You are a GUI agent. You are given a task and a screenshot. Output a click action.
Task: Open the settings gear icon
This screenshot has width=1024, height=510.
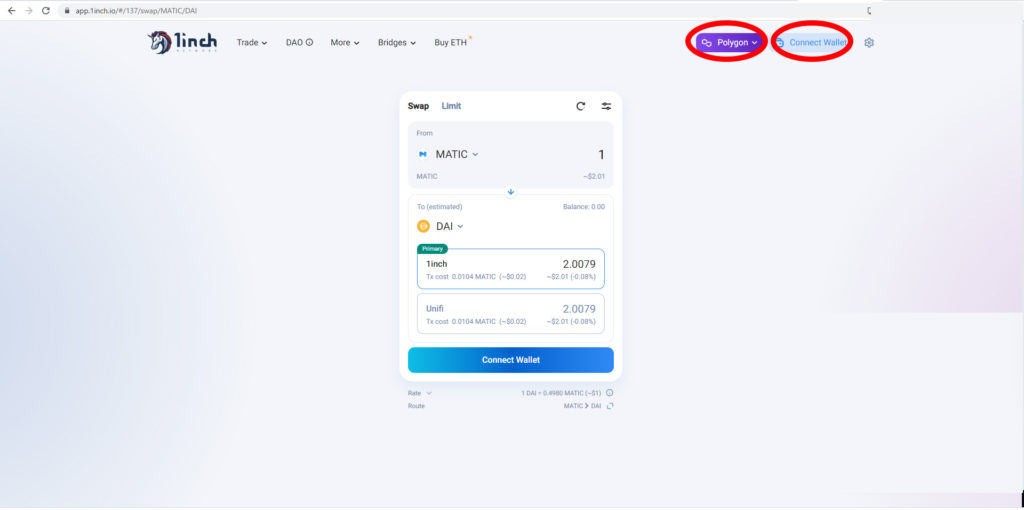[x=869, y=42]
